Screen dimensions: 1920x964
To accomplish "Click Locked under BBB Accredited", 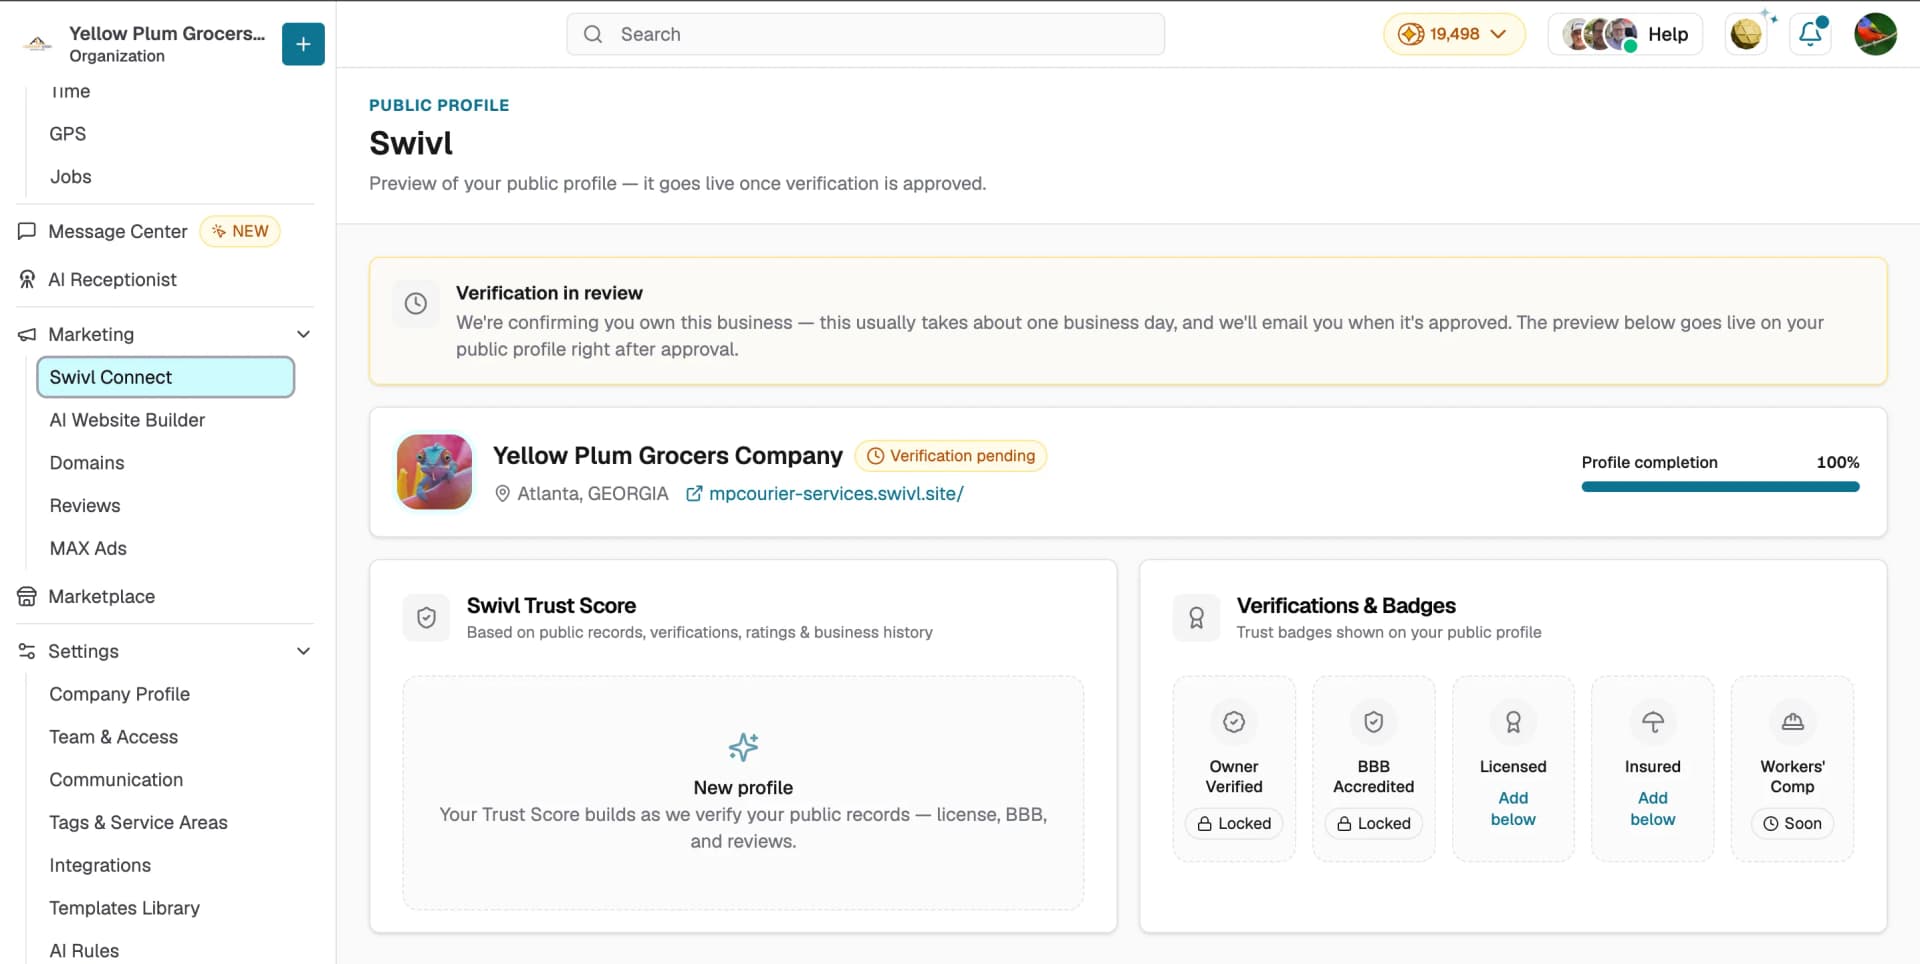I will click(x=1374, y=824).
